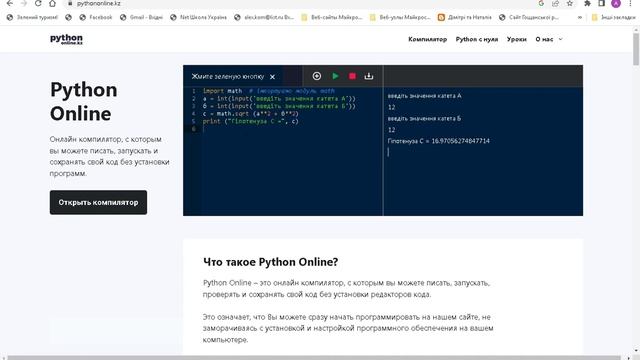
Task: Click the horizontal page scrollbar
Action: [313, 358]
